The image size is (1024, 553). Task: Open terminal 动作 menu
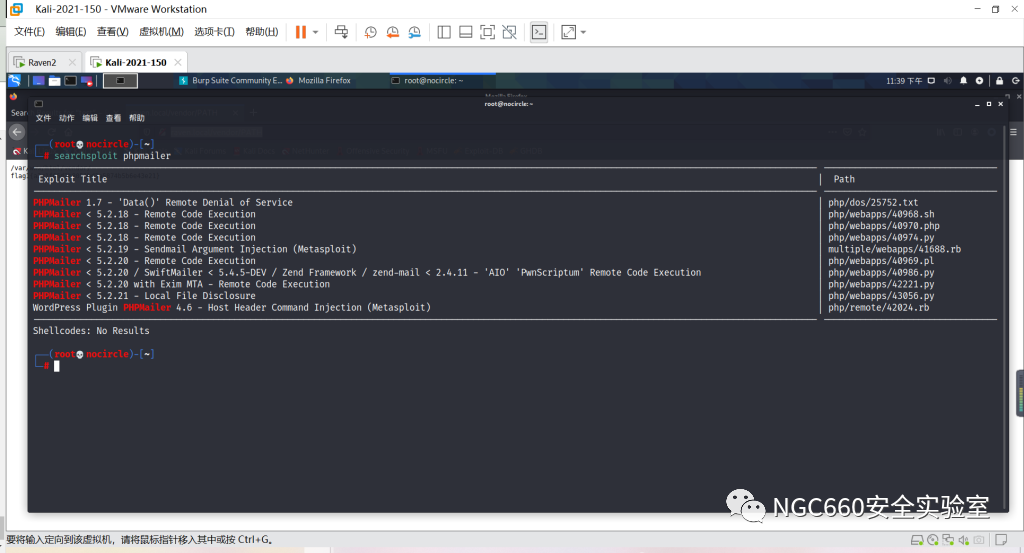67,118
